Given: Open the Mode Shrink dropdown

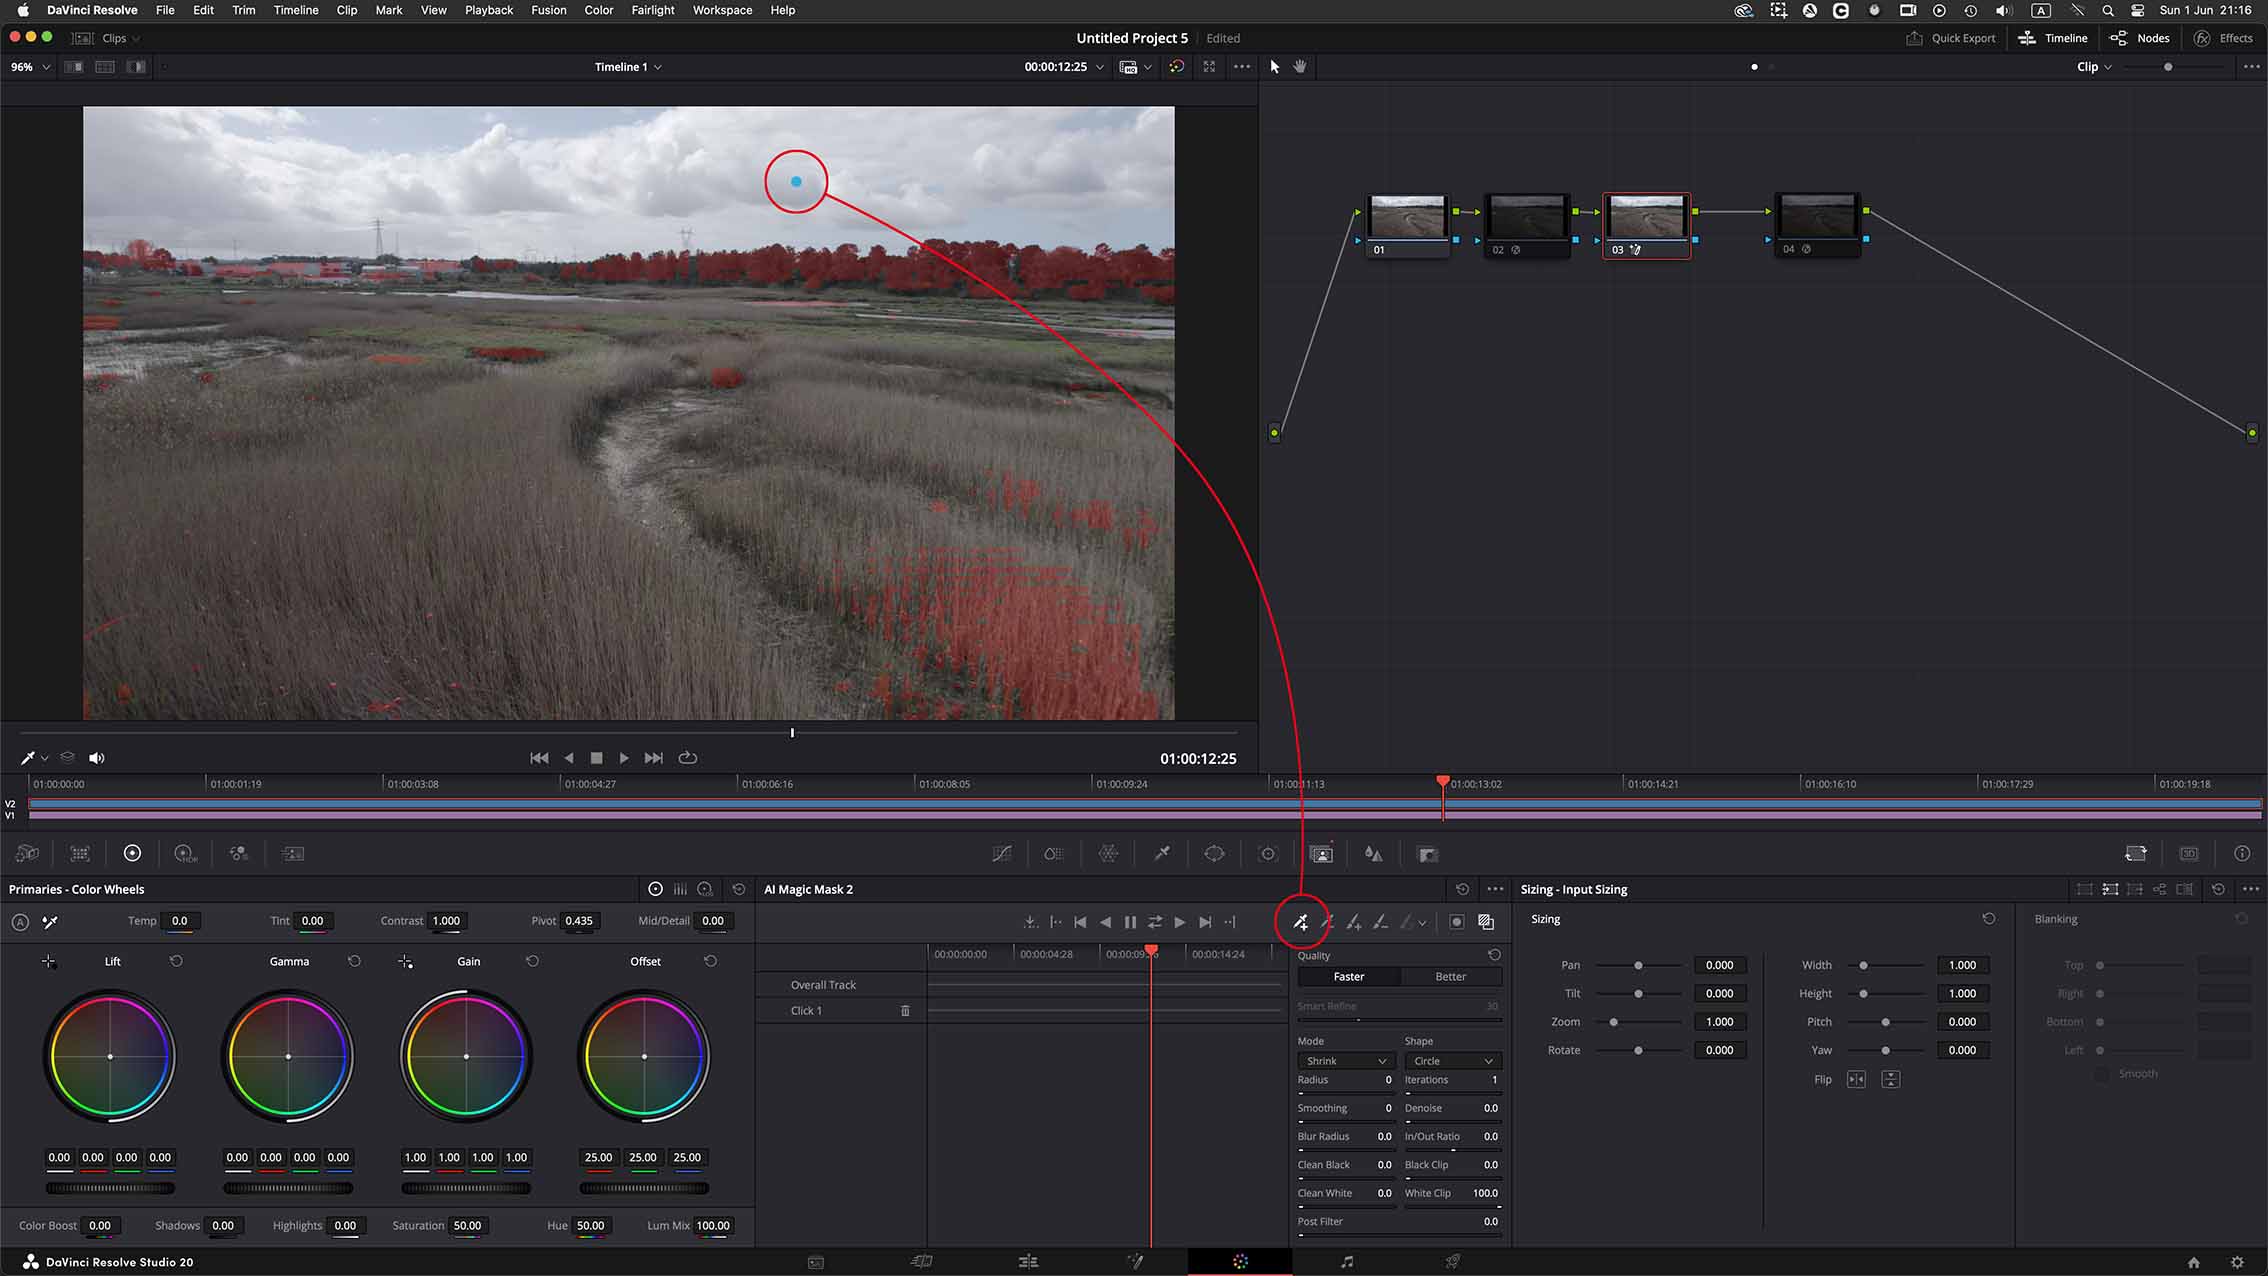Looking at the screenshot, I should tap(1345, 1061).
